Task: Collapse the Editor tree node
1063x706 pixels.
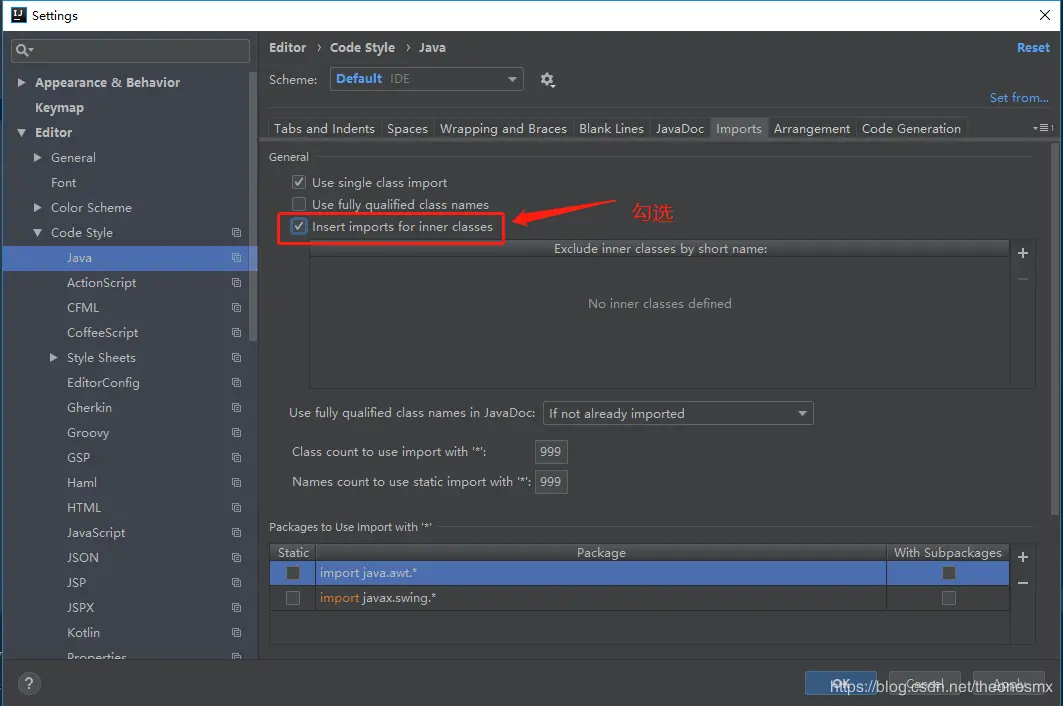Action: (x=21, y=132)
